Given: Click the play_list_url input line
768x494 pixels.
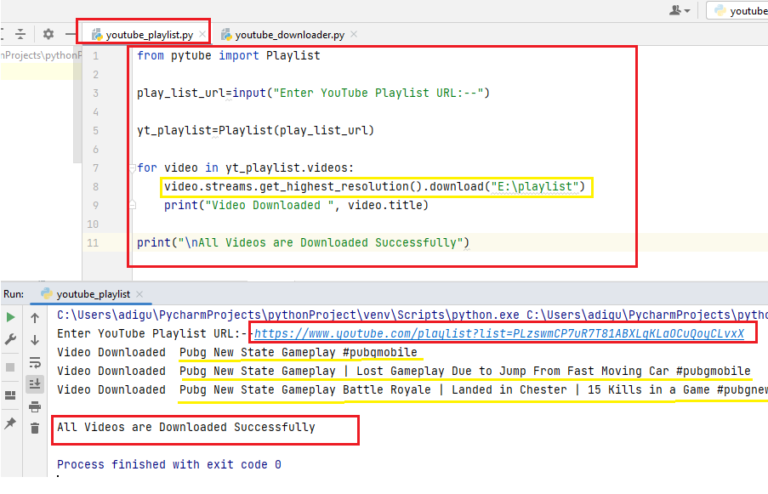Looking at the screenshot, I should click(313, 93).
